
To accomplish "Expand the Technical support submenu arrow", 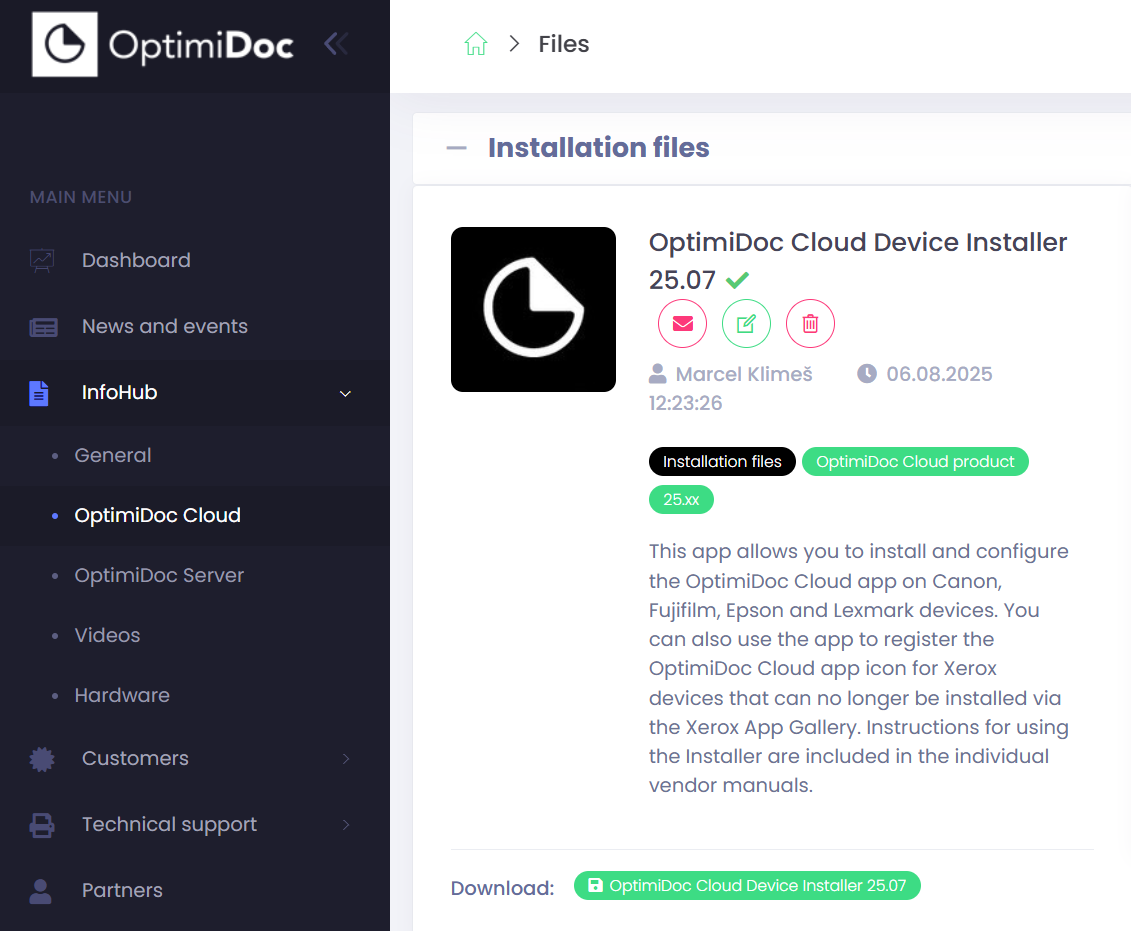I will [346, 825].
